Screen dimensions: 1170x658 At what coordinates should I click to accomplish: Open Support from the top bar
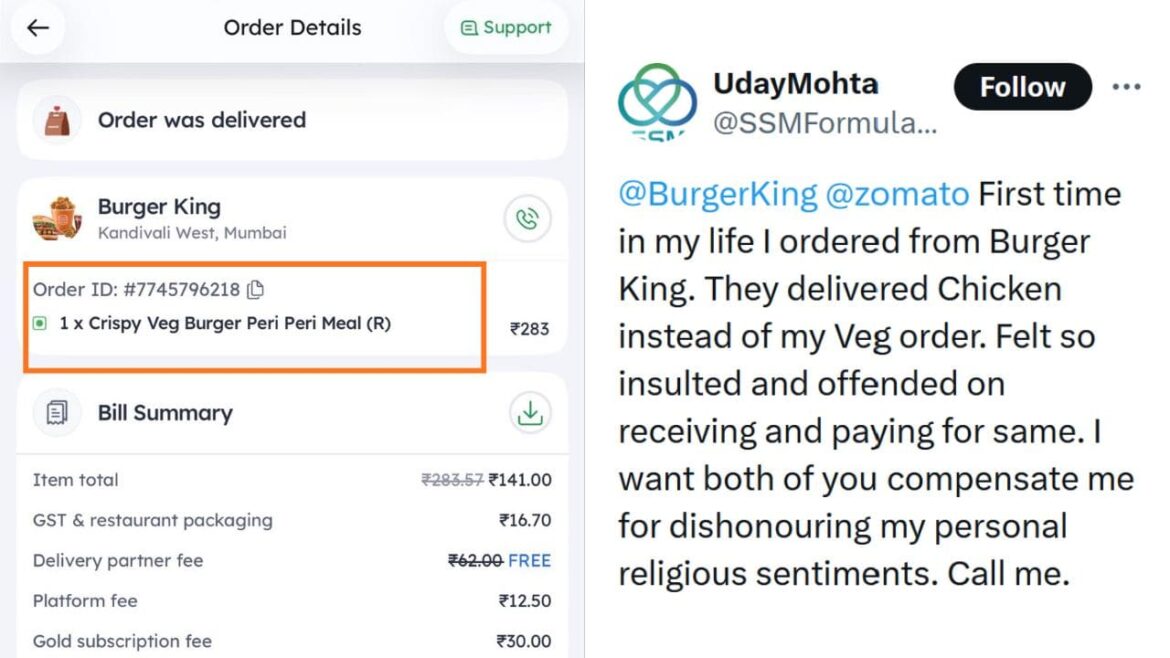point(506,27)
